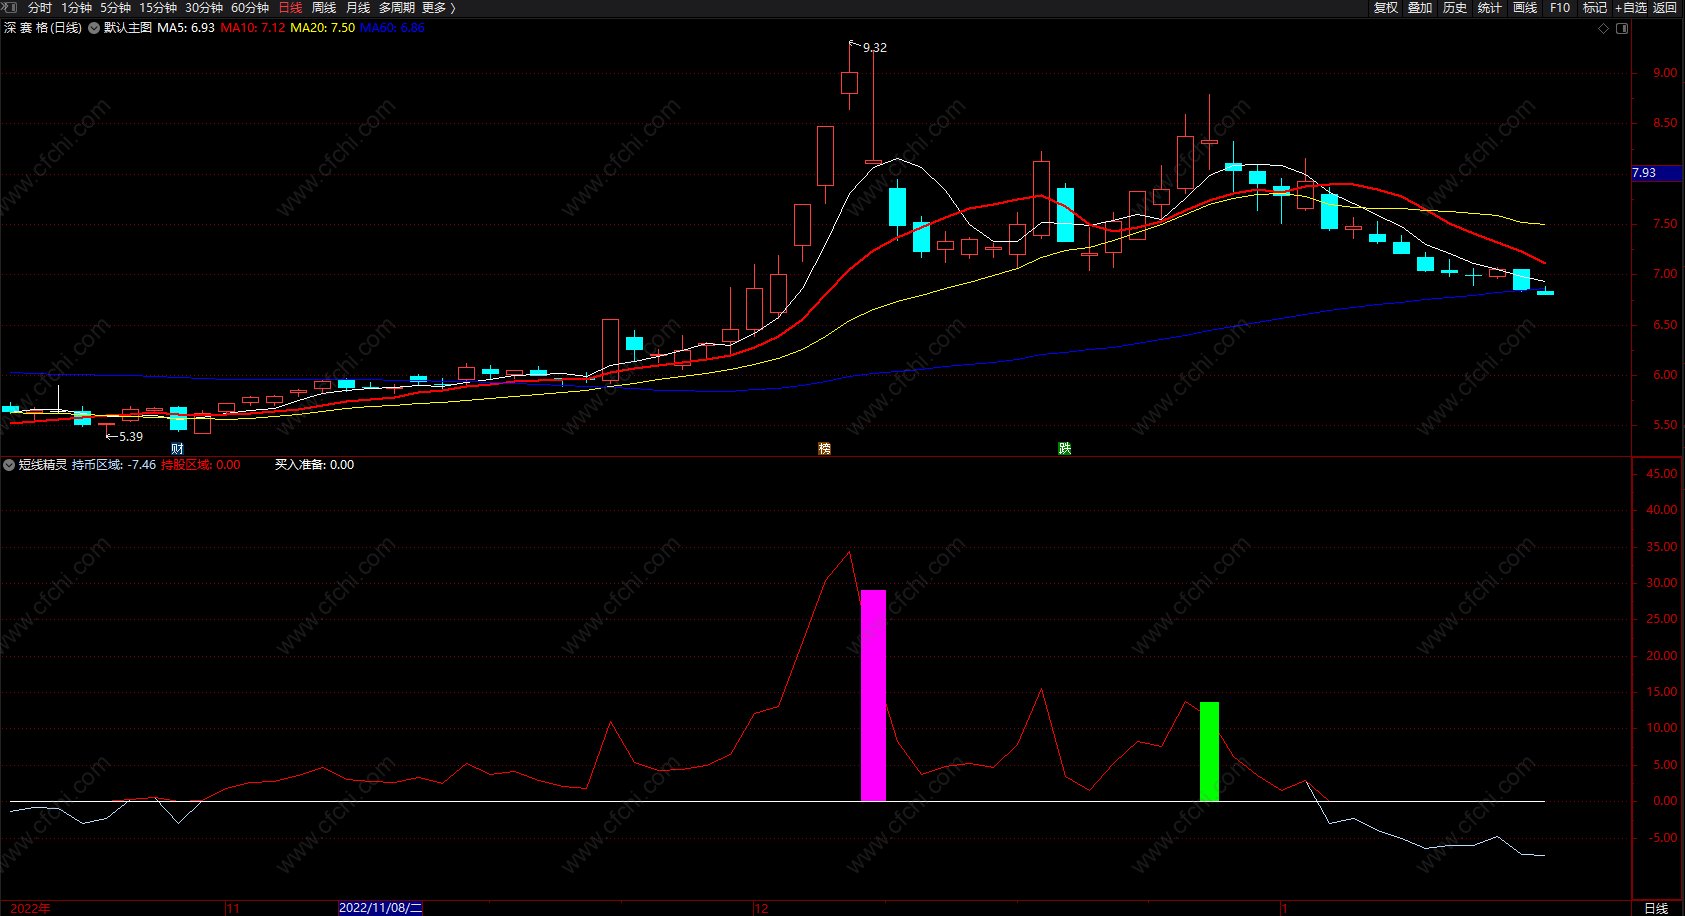Select the 1分钟 period tab
This screenshot has height=916, width=1685.
coord(76,8)
